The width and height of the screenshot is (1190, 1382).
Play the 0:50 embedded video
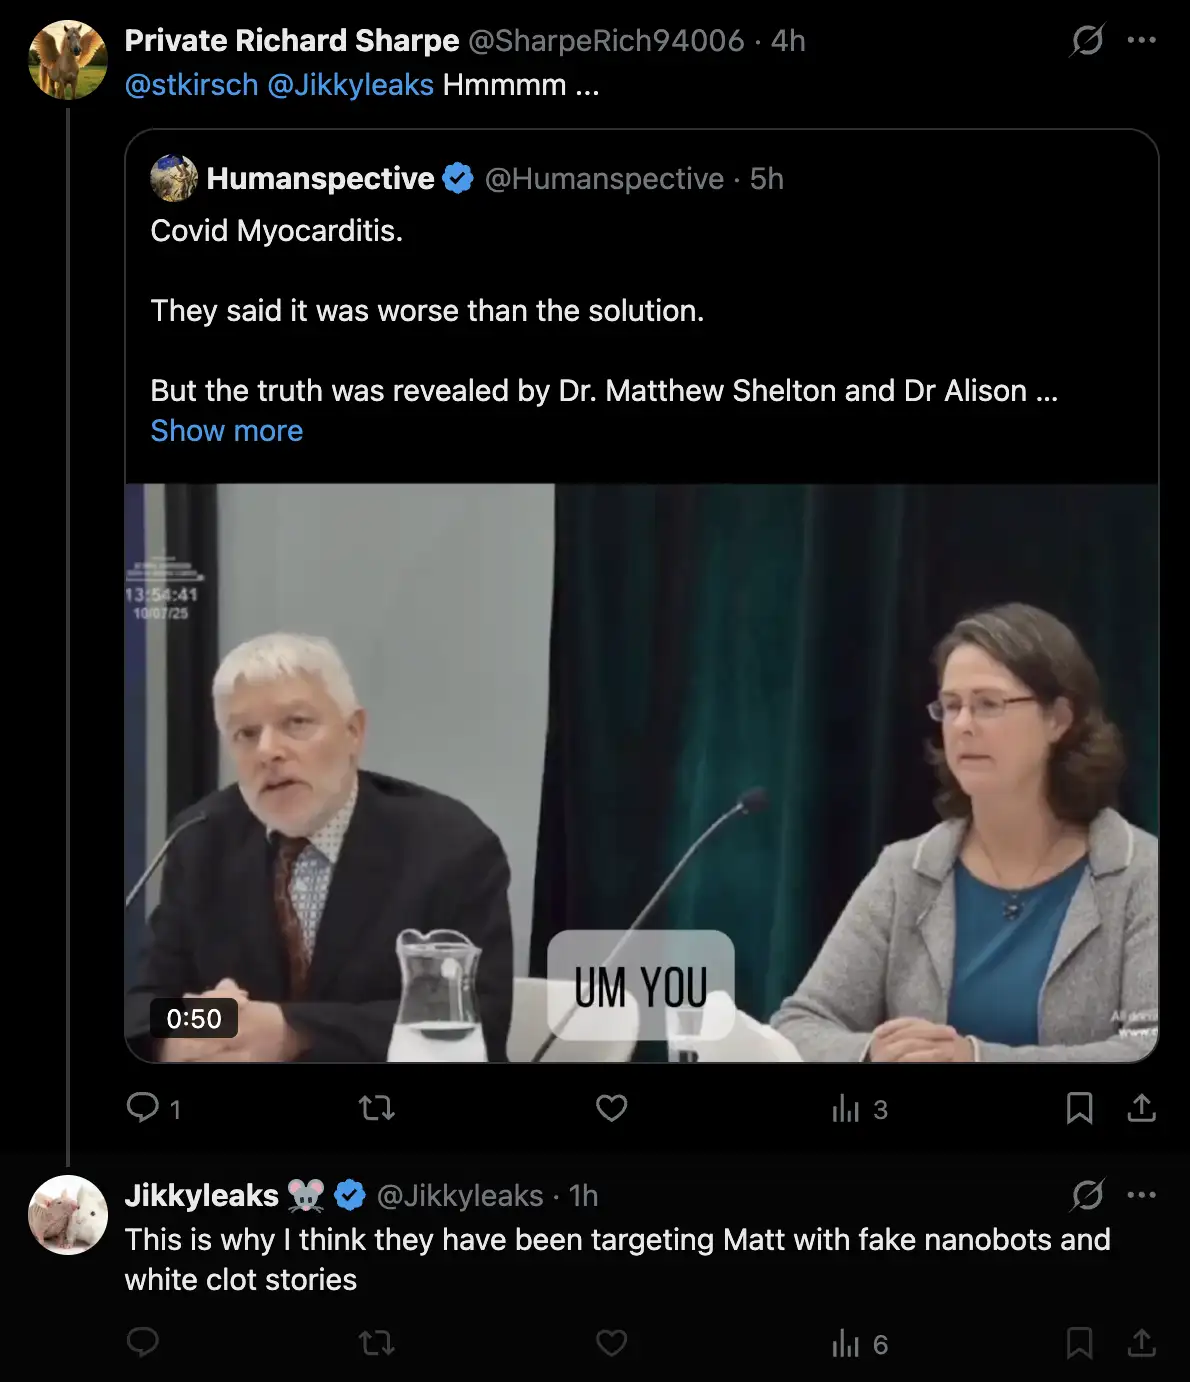(641, 772)
